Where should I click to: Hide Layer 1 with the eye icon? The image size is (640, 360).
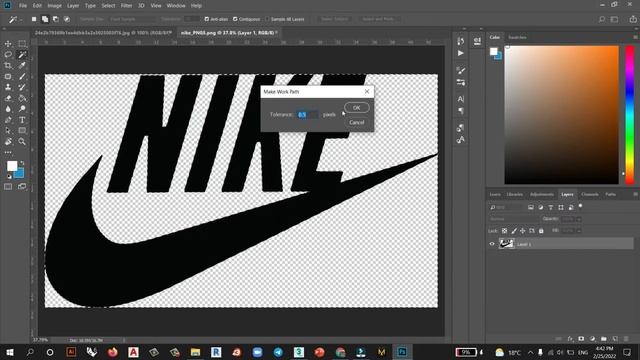[x=492, y=244]
